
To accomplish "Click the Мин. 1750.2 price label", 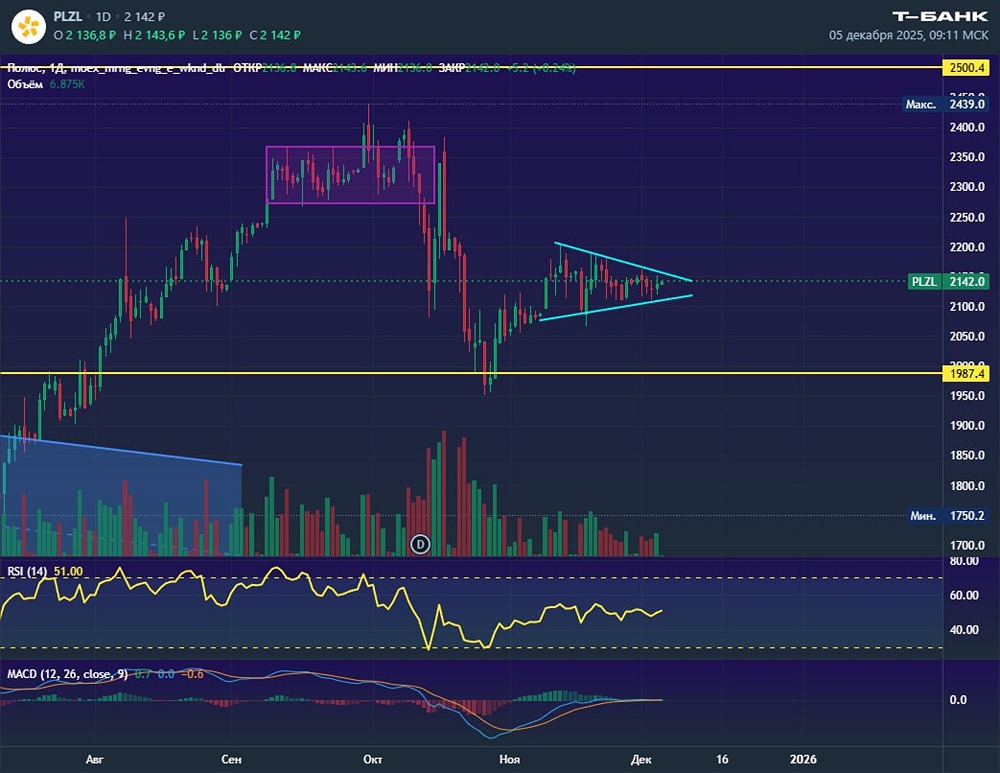I will coord(948,515).
